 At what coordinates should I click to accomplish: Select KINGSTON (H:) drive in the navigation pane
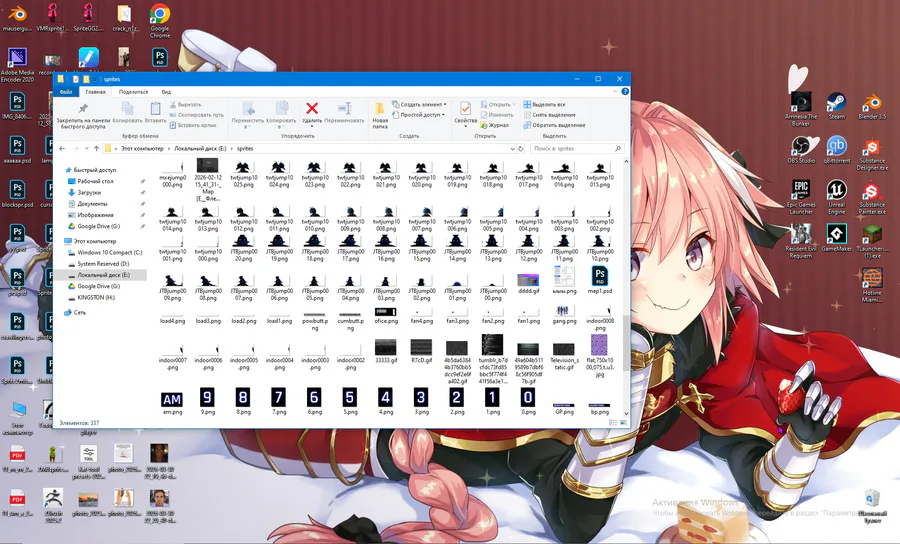96,298
